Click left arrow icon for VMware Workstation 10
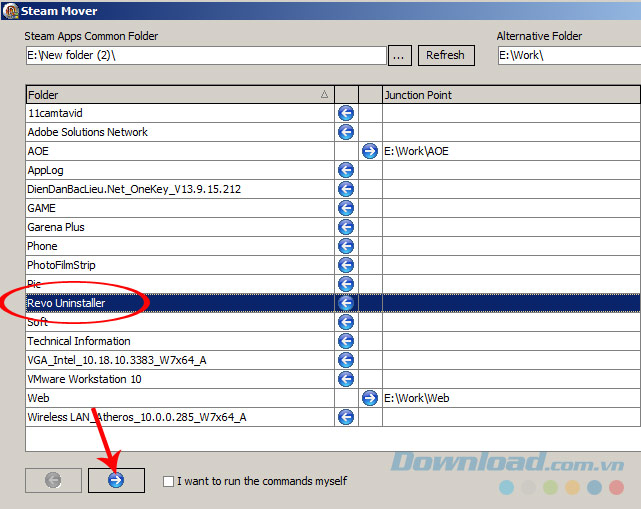Image resolution: width=641 pixels, height=509 pixels. (x=346, y=379)
